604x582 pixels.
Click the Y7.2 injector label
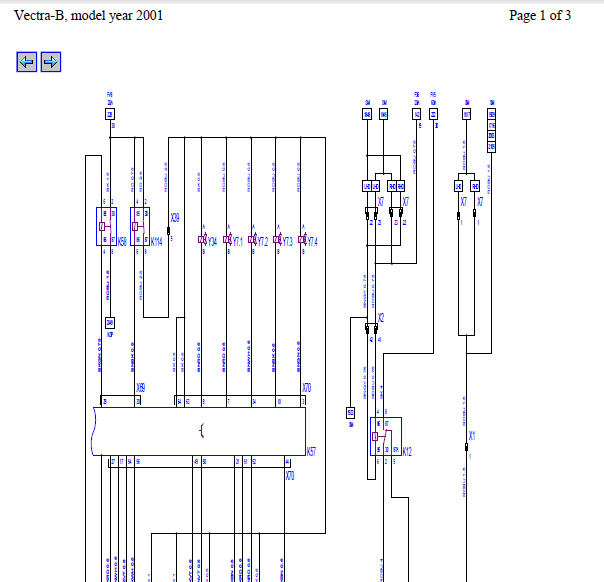(x=263, y=242)
